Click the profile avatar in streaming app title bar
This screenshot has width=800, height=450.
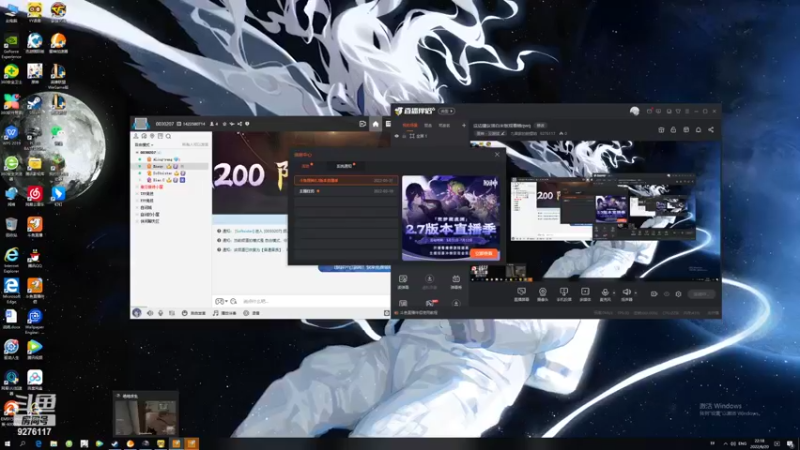point(634,111)
